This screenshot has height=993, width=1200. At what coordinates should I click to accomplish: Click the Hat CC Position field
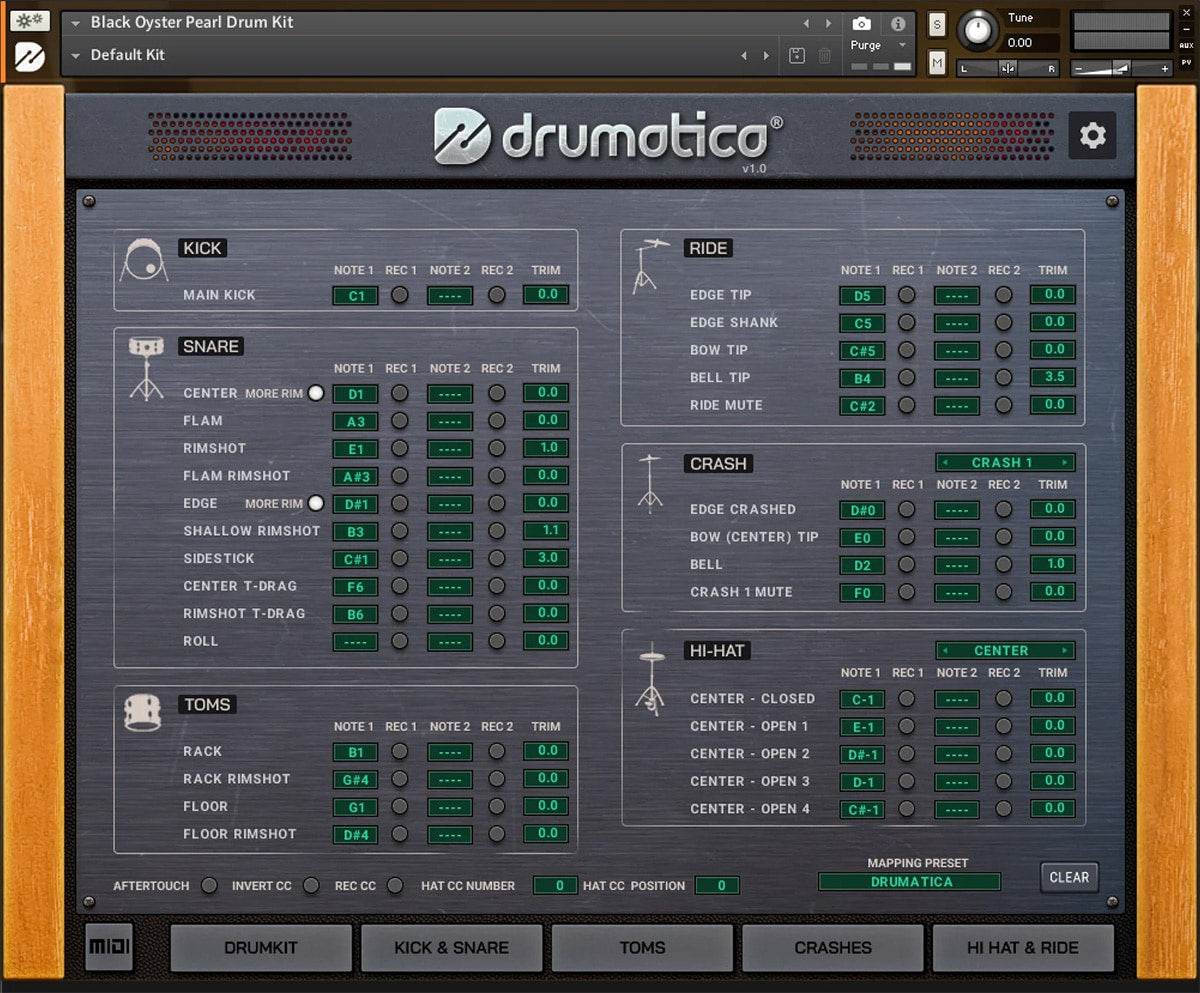click(x=717, y=885)
